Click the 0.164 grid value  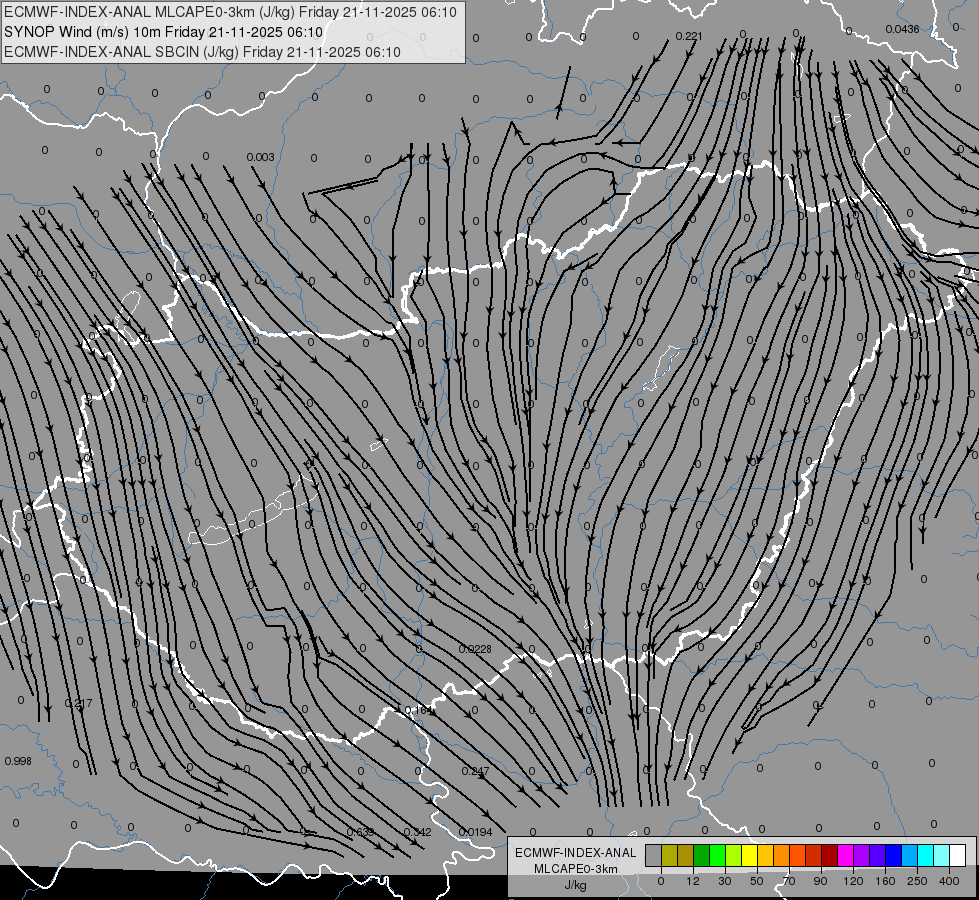tap(418, 710)
